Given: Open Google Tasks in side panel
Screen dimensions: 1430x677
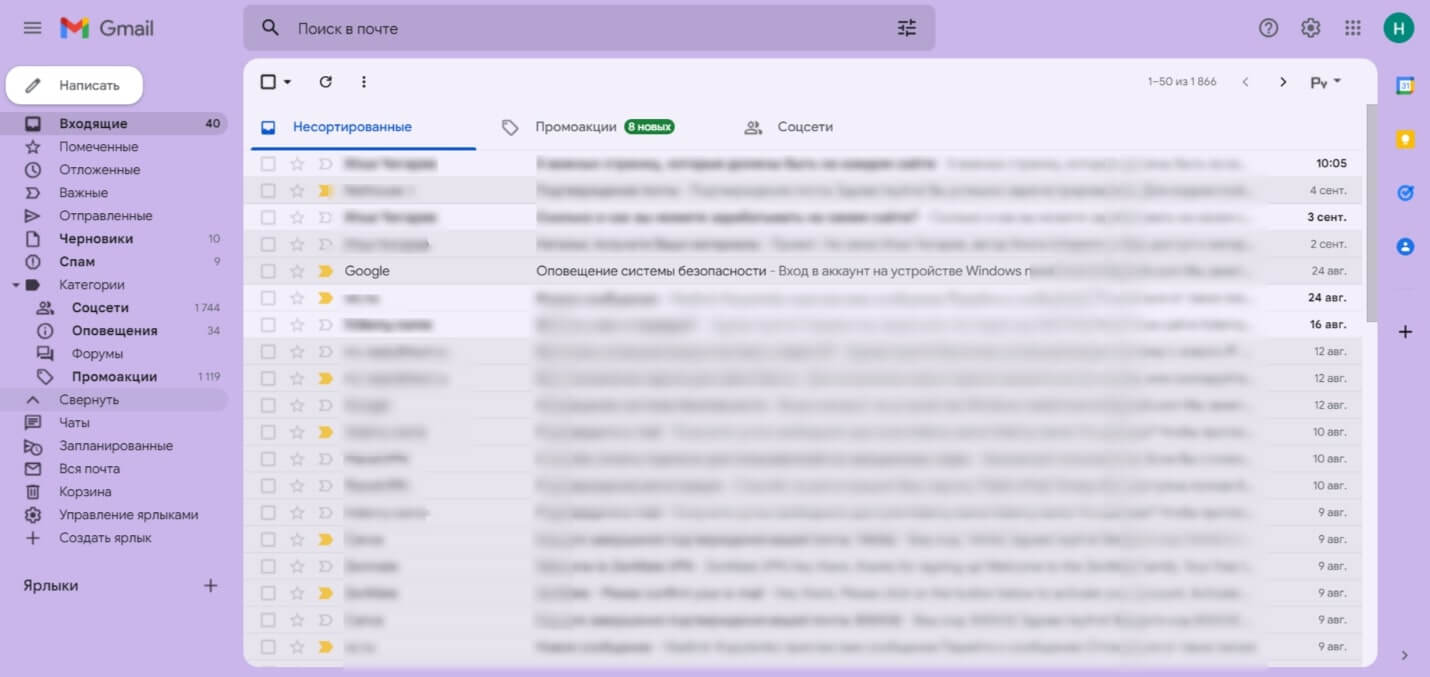Looking at the screenshot, I should [1405, 192].
